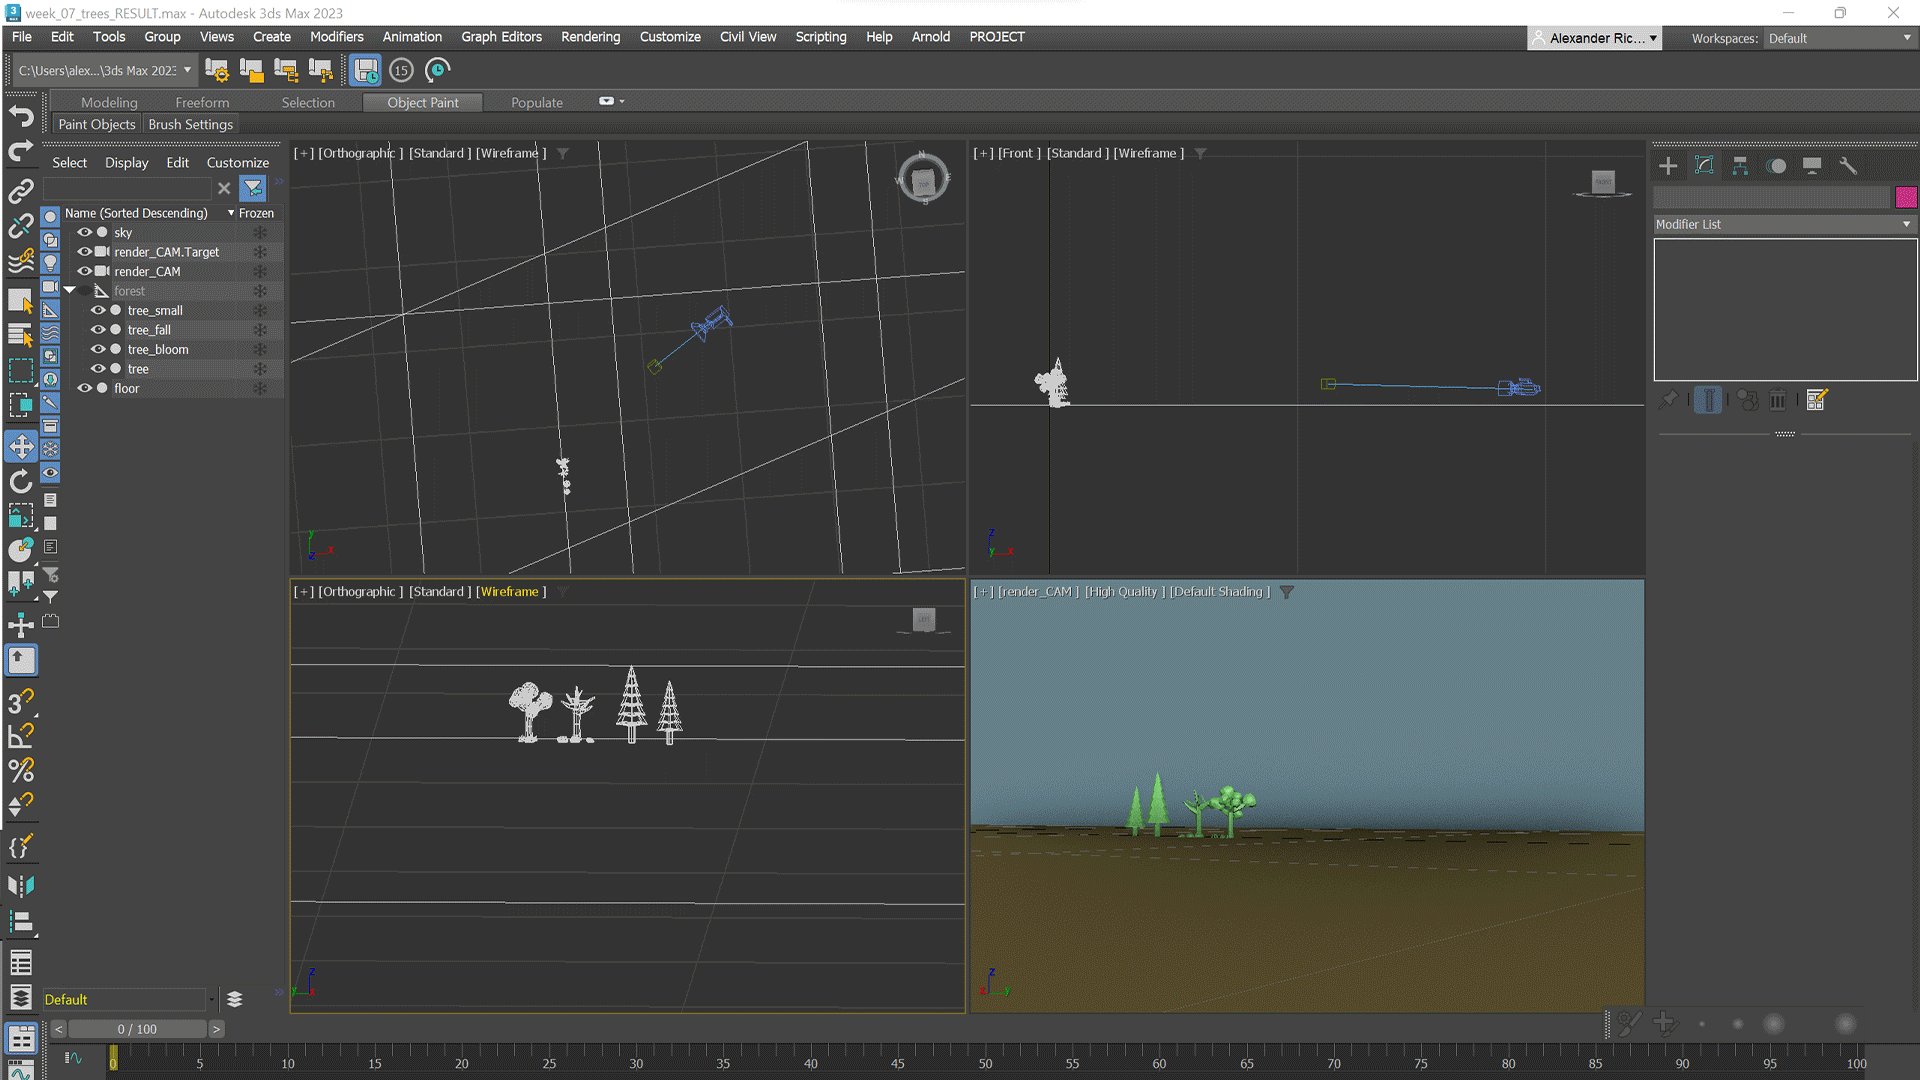Select the Move tool
Screen dimensions: 1920x1080
coord(21,447)
